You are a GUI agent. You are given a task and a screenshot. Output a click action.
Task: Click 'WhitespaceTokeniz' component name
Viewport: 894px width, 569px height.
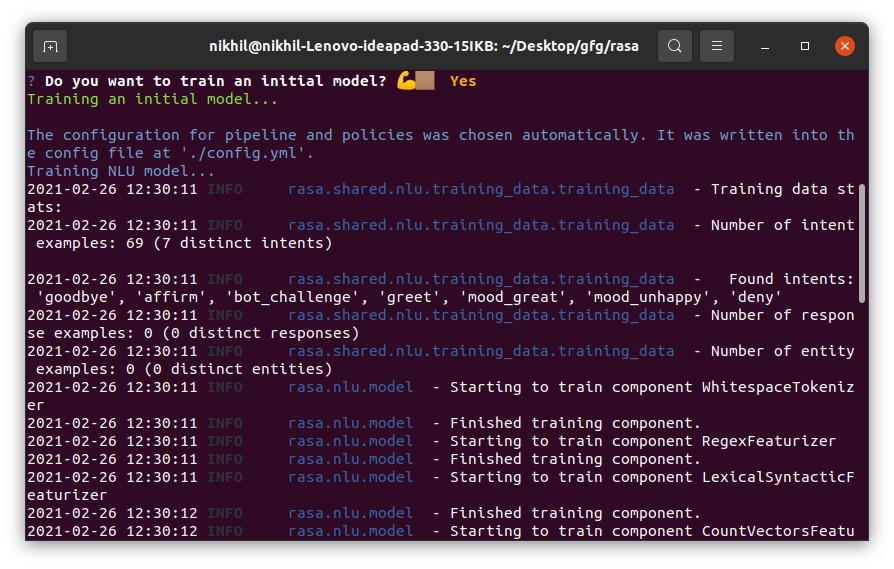point(778,388)
